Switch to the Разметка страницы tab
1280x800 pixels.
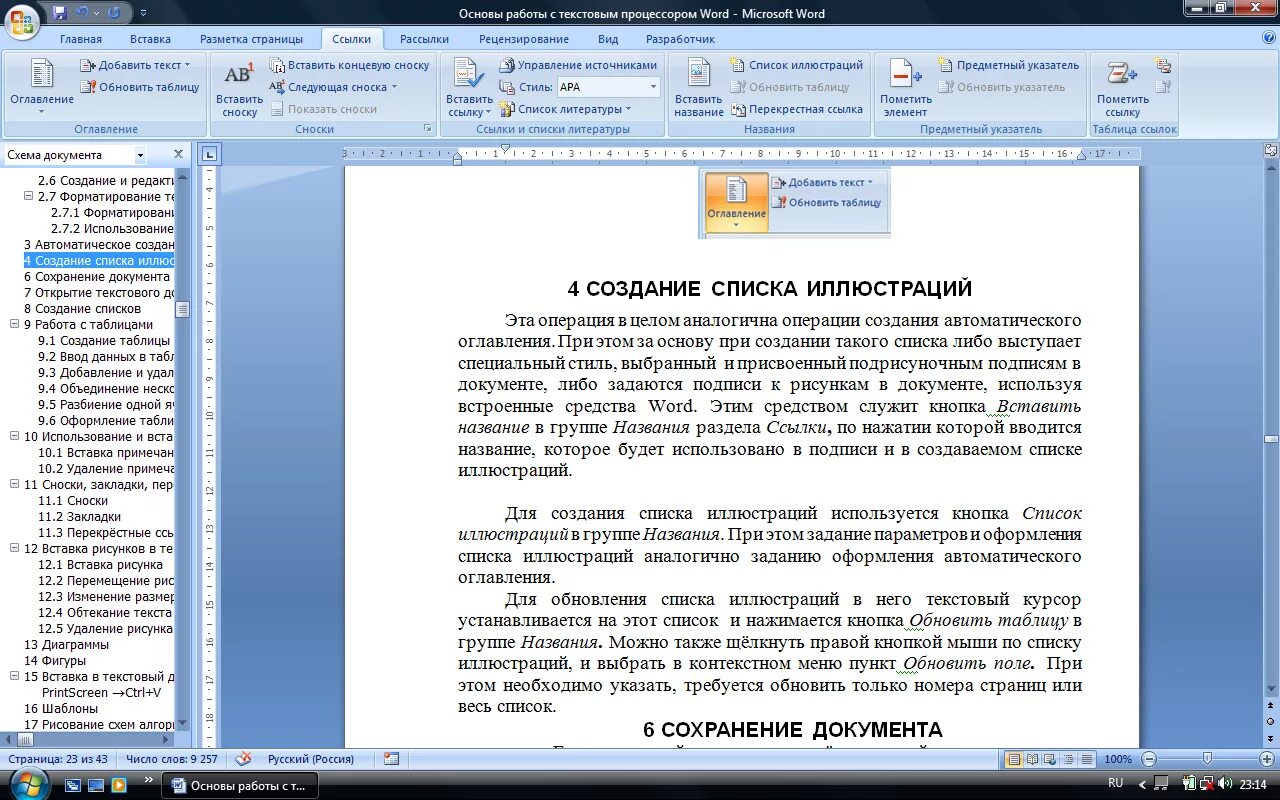pyautogui.click(x=251, y=39)
